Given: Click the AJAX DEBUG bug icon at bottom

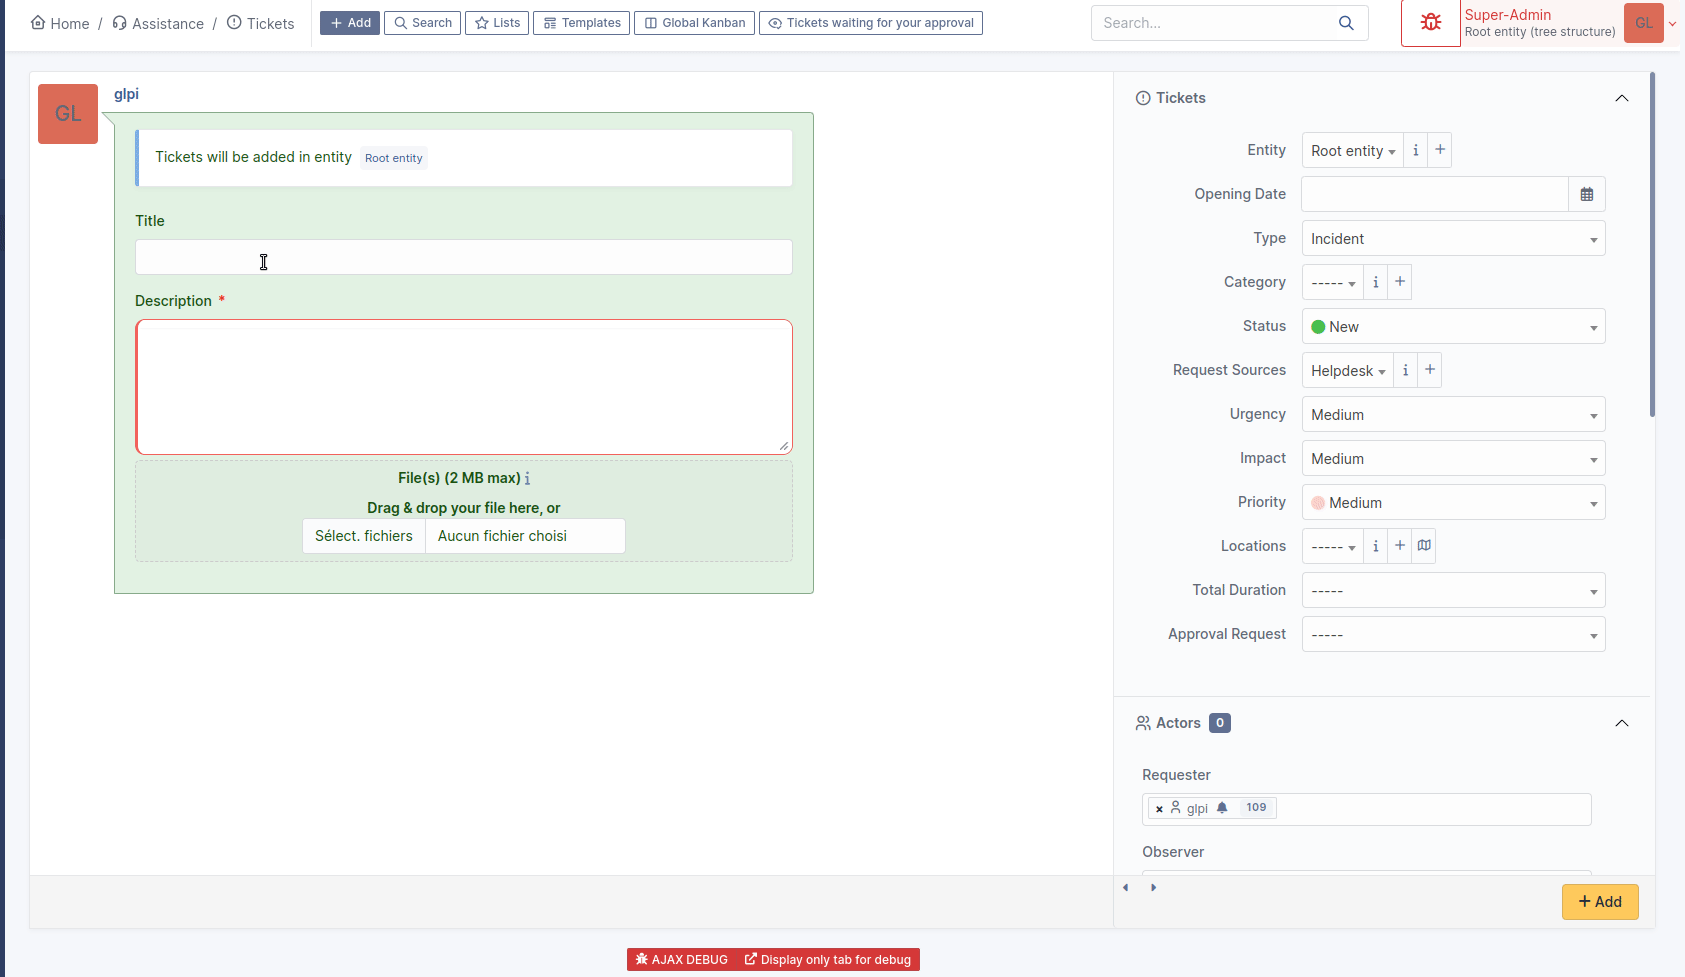Looking at the screenshot, I should [x=641, y=959].
